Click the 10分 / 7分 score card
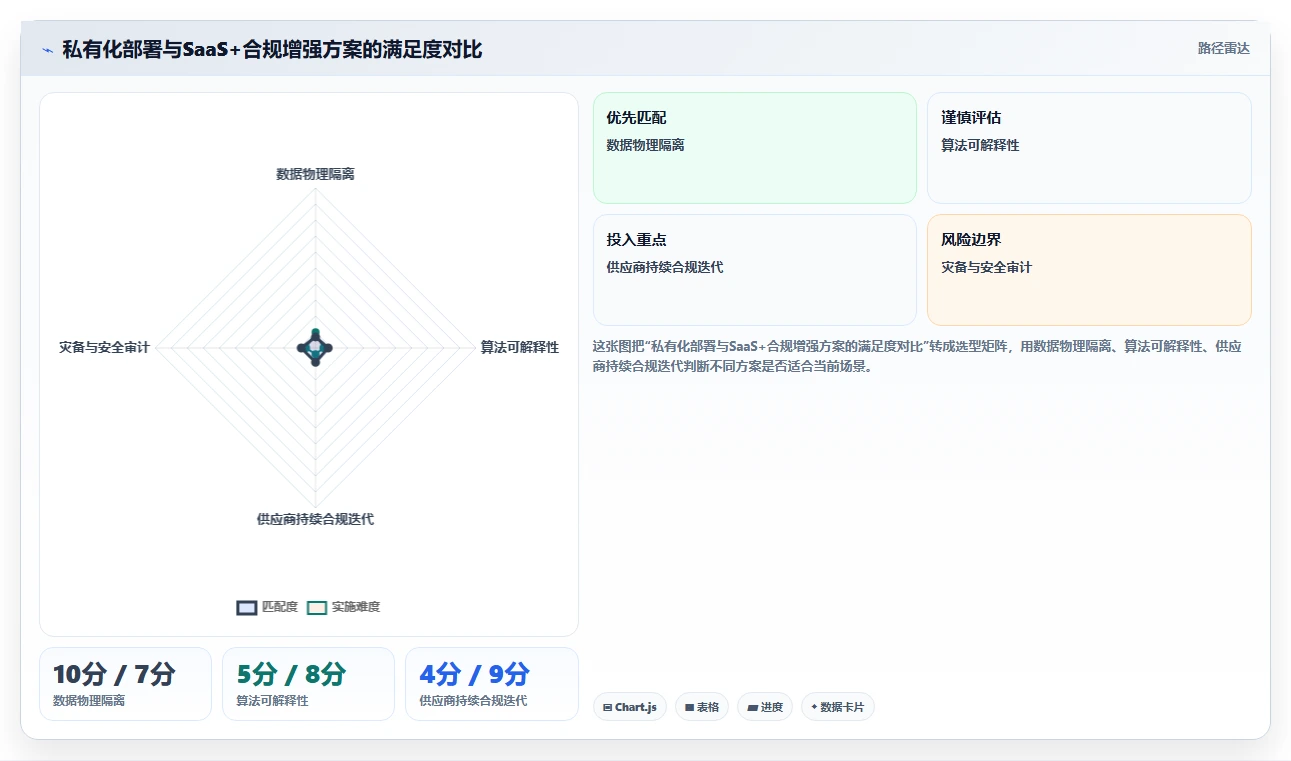Viewport: 1291px width, 761px height. pyautogui.click(x=125, y=684)
